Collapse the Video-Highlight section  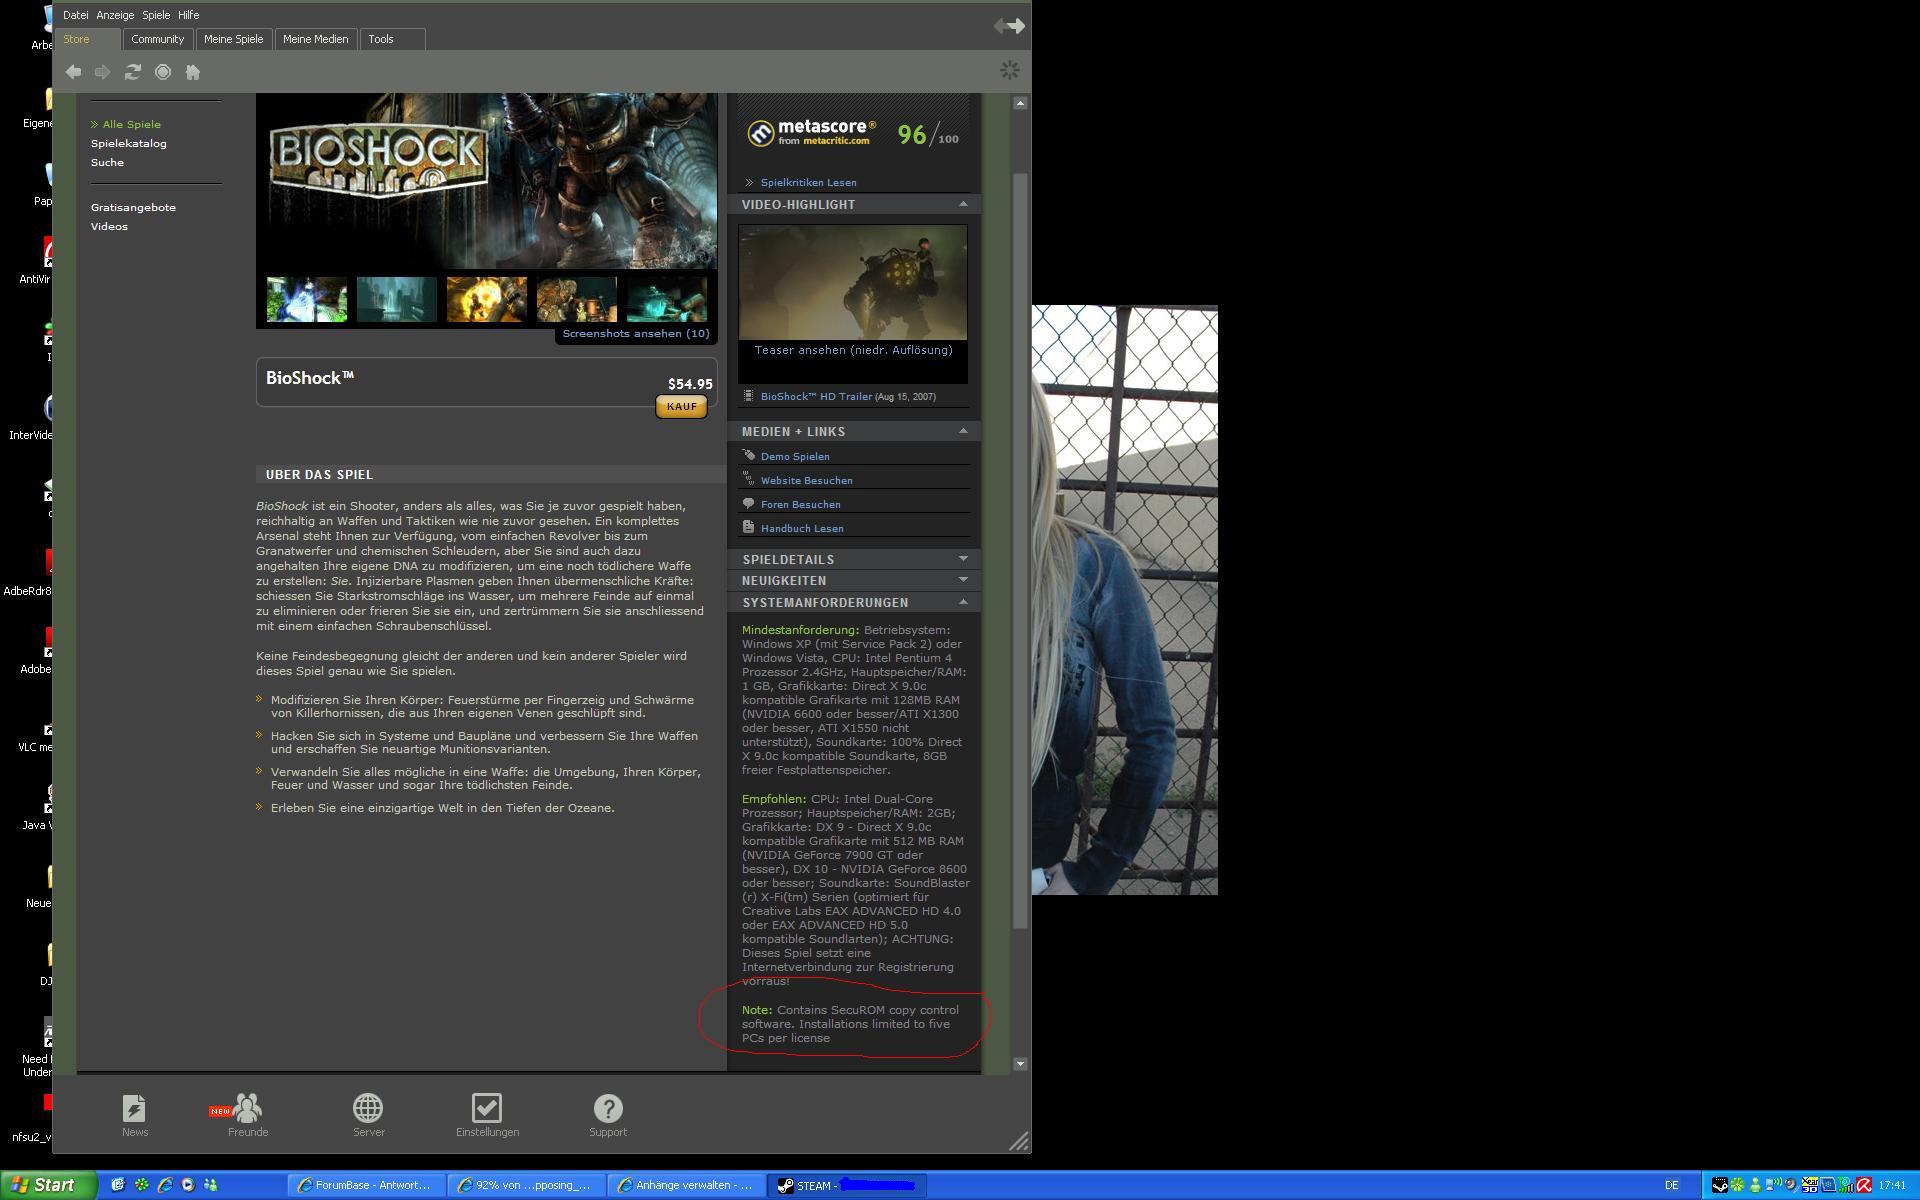pos(963,204)
